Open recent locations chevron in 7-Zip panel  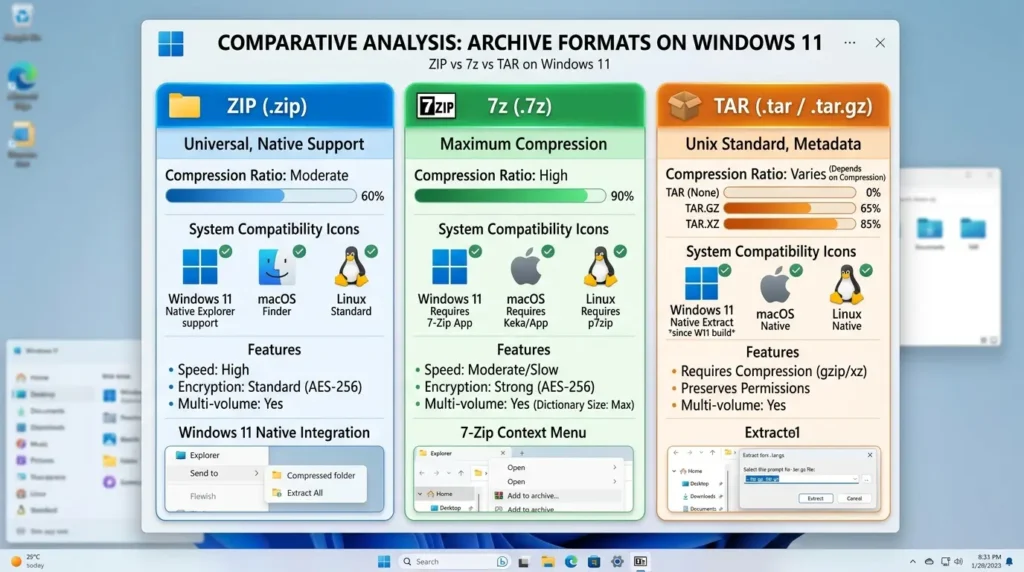[x=449, y=473]
